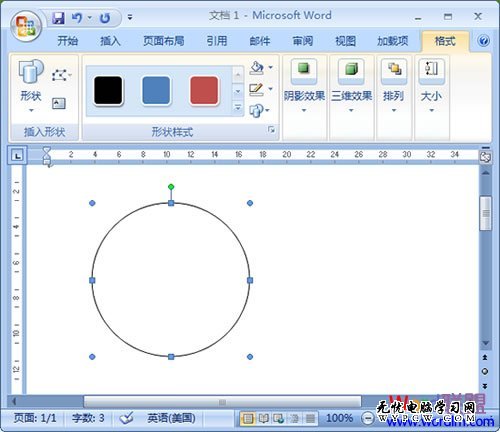The width and height of the screenshot is (500, 432).
Task: Switch to Print Layout view
Action: pyautogui.click(x=248, y=418)
